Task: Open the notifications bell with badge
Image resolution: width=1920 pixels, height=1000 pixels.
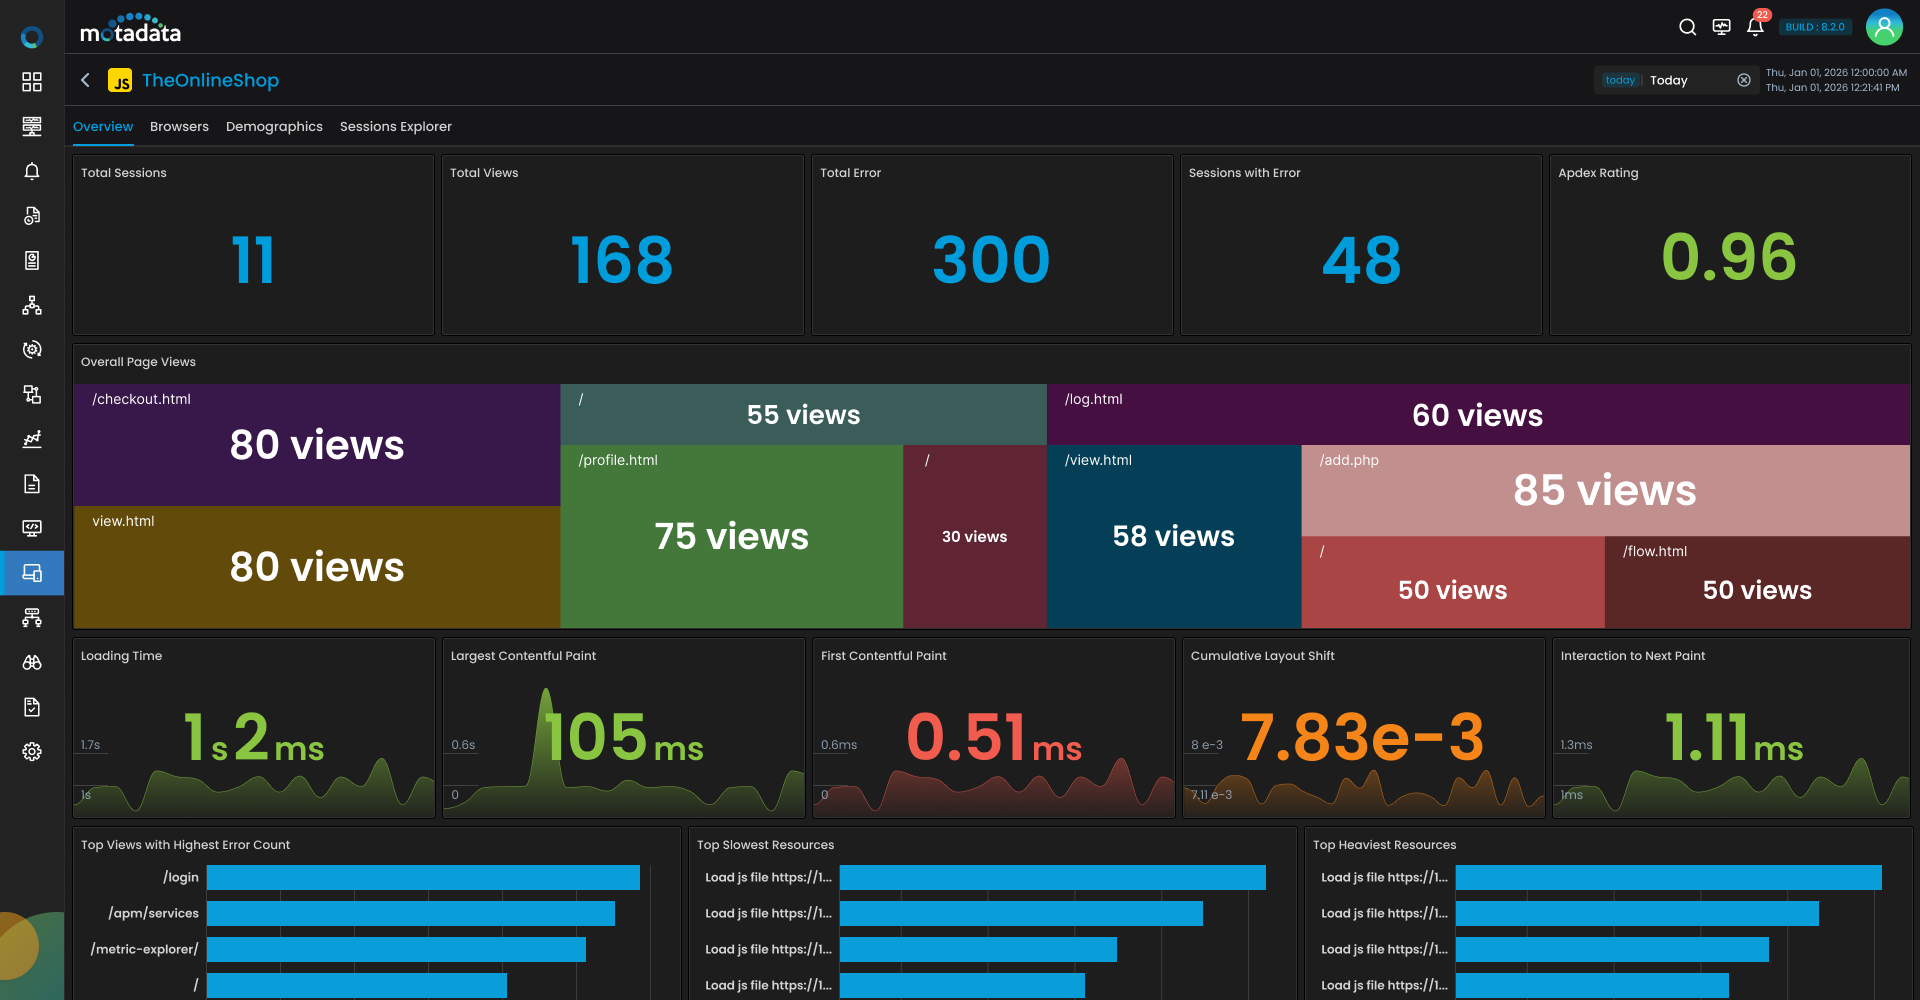Action: [x=1755, y=27]
